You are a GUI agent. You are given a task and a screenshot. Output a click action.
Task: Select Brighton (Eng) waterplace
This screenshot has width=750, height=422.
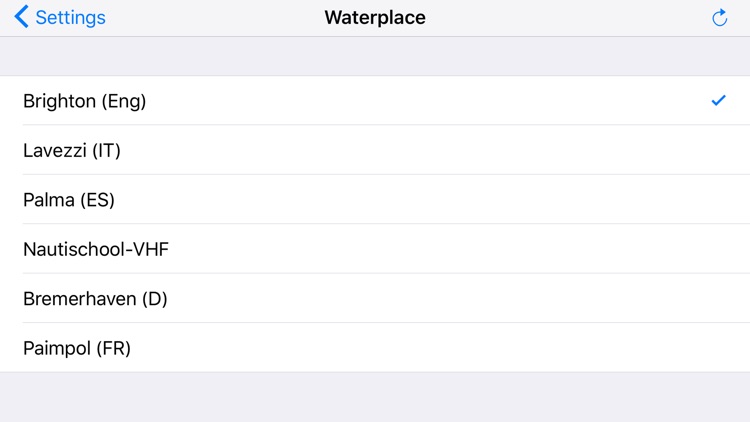click(375, 100)
